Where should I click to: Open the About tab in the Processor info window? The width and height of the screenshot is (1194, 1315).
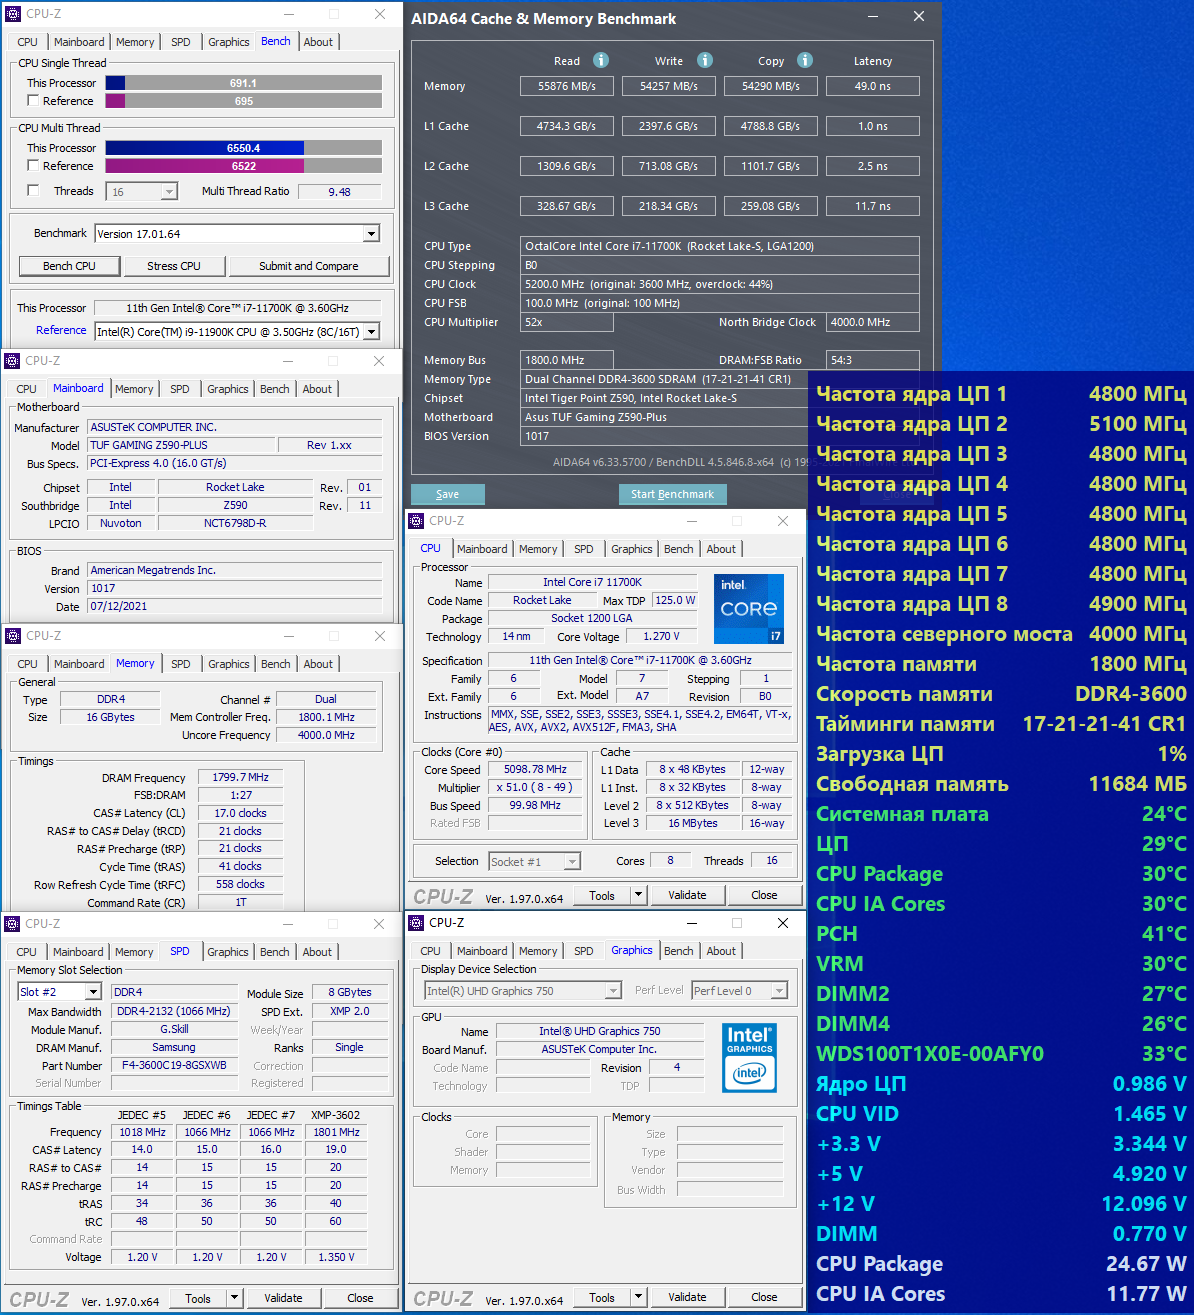click(x=721, y=549)
